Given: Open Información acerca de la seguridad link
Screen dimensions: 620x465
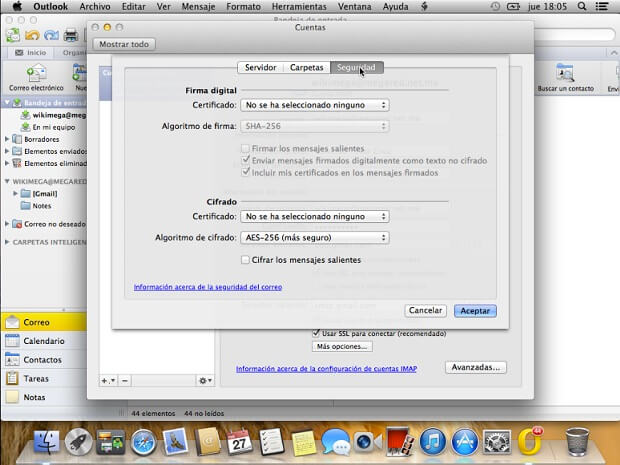Looking at the screenshot, I should click(x=208, y=287).
